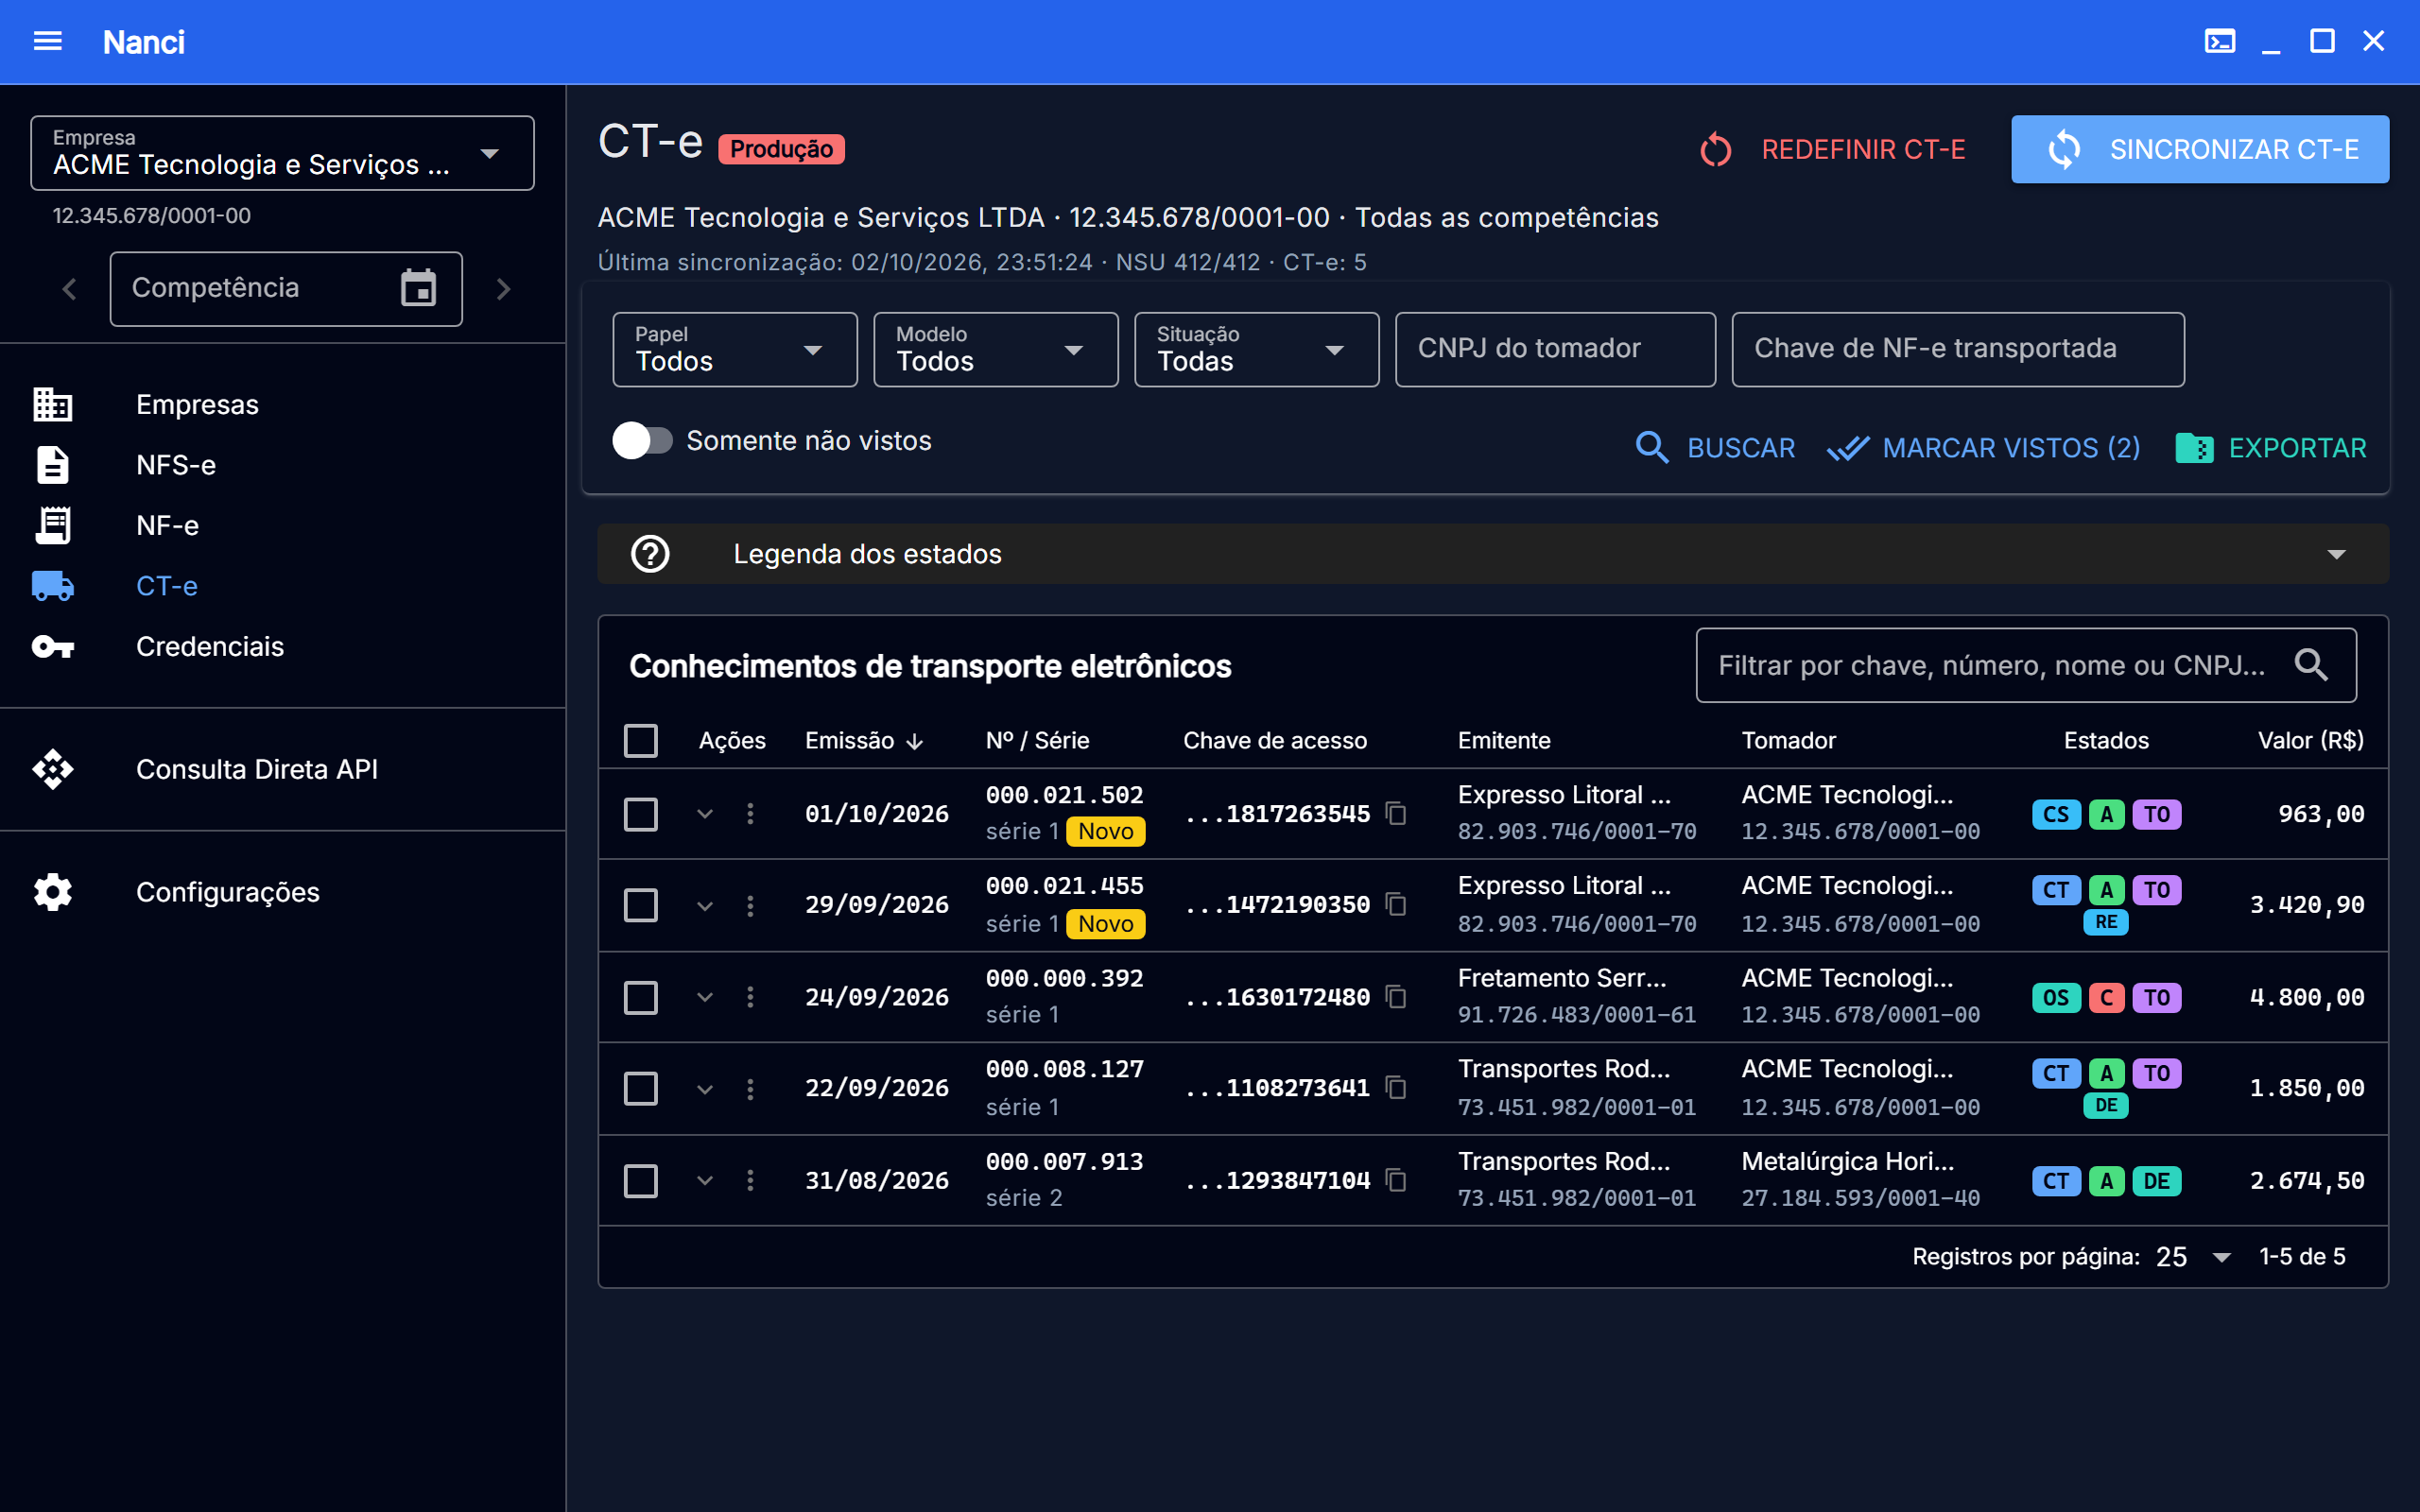Click REDEFINIR CT-E button

point(1831,149)
